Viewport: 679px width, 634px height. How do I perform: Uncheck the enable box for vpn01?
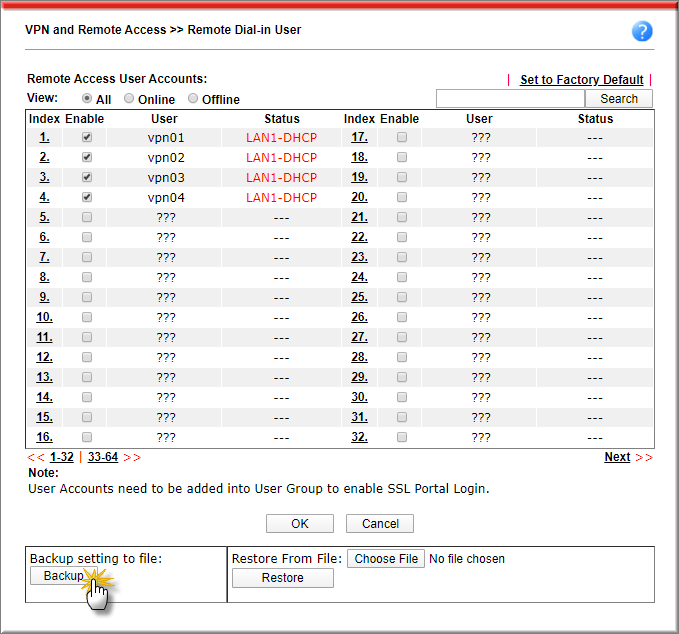[87, 137]
